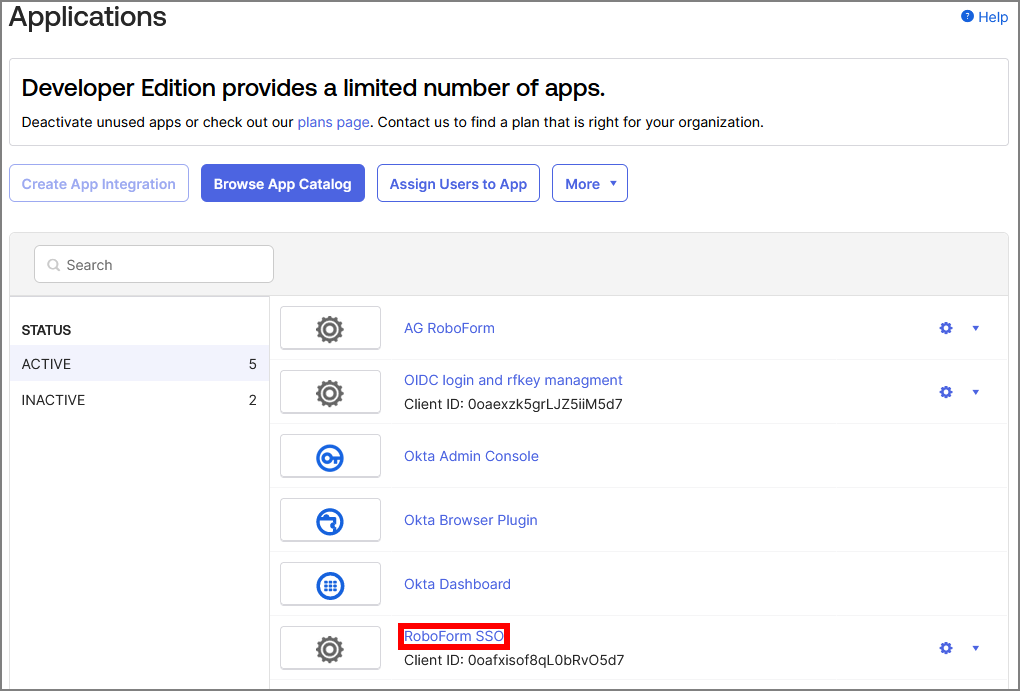
Task: Click the Search applications input field
Action: [155, 265]
